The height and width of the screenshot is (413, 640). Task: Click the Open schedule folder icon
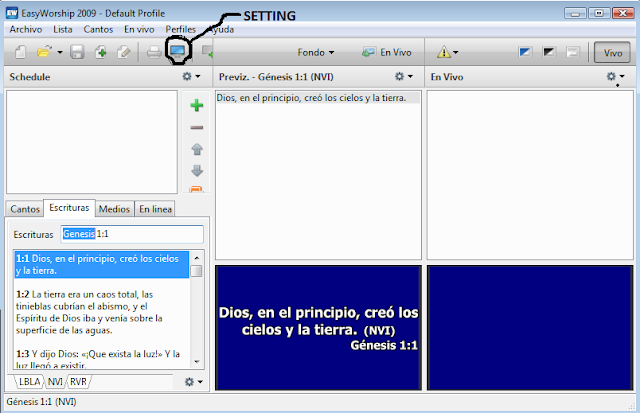44,52
